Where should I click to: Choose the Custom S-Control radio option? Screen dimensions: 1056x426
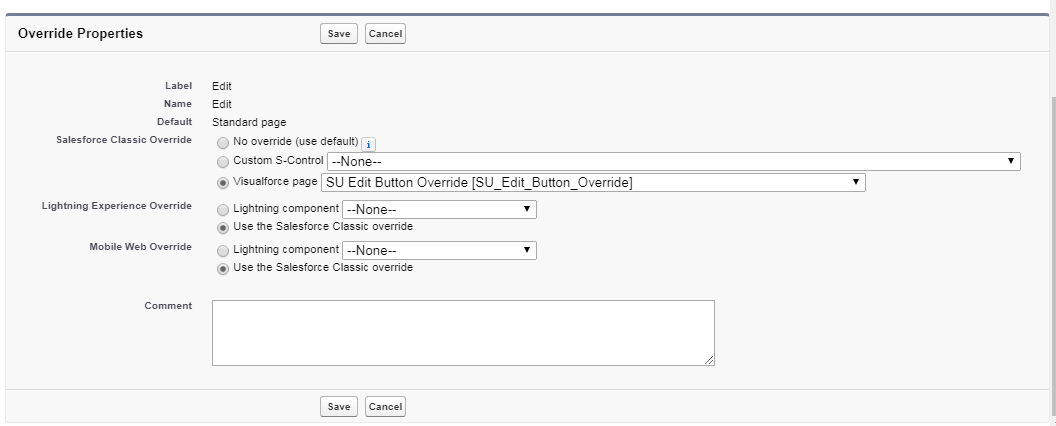click(223, 161)
